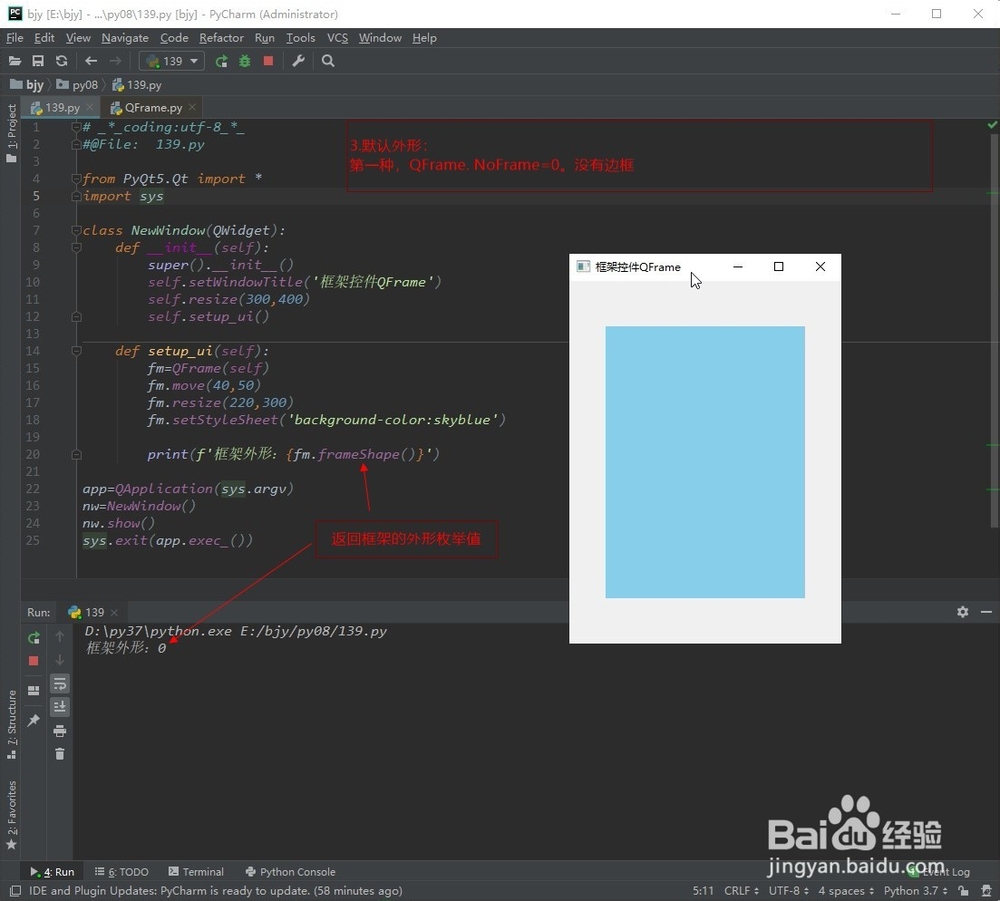Open the 139 run configuration dropdown
This screenshot has width=1000, height=901.
[172, 61]
